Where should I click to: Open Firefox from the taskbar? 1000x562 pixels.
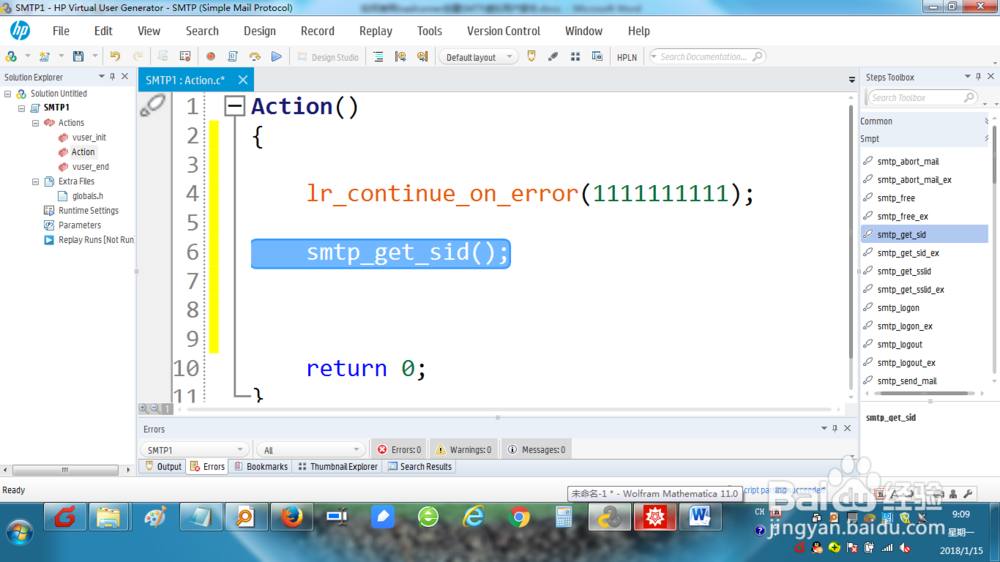(291, 517)
